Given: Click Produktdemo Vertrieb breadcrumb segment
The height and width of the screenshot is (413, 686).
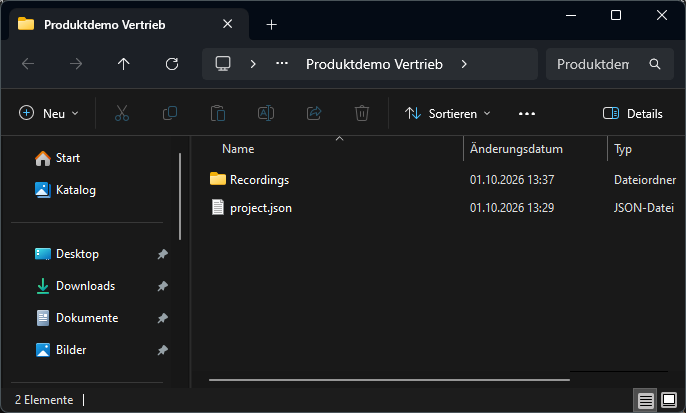Looking at the screenshot, I should tap(374, 64).
